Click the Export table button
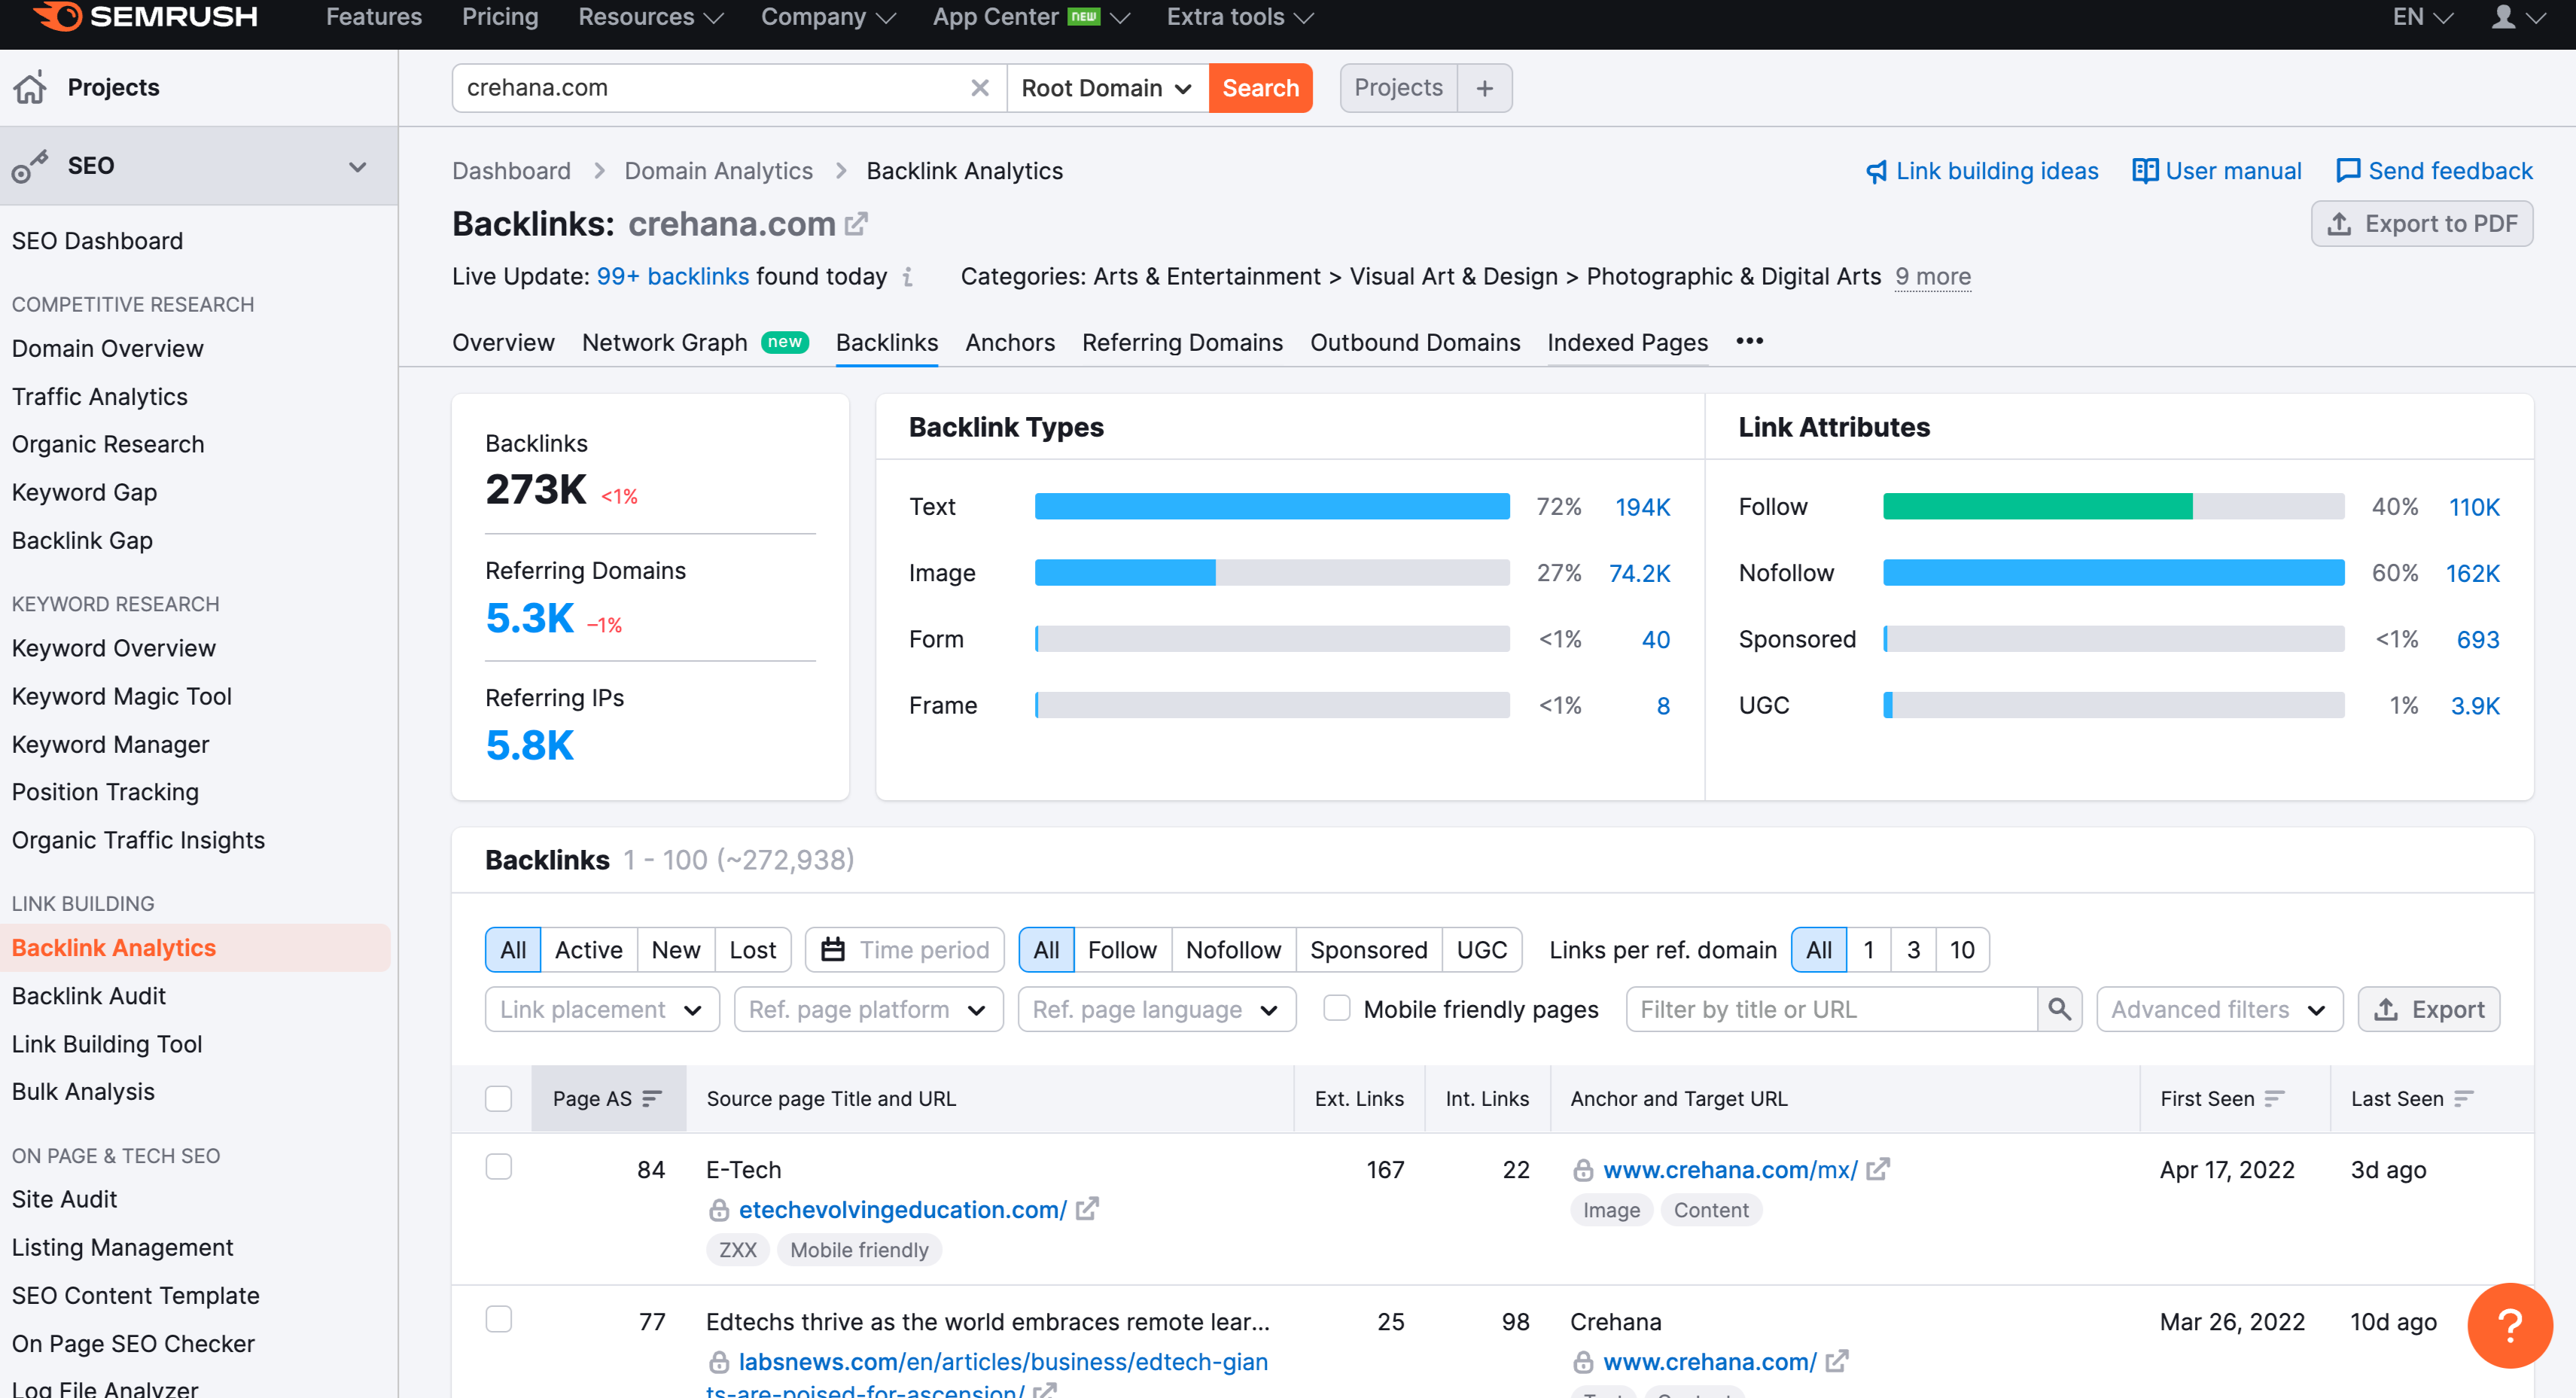 [2428, 1009]
